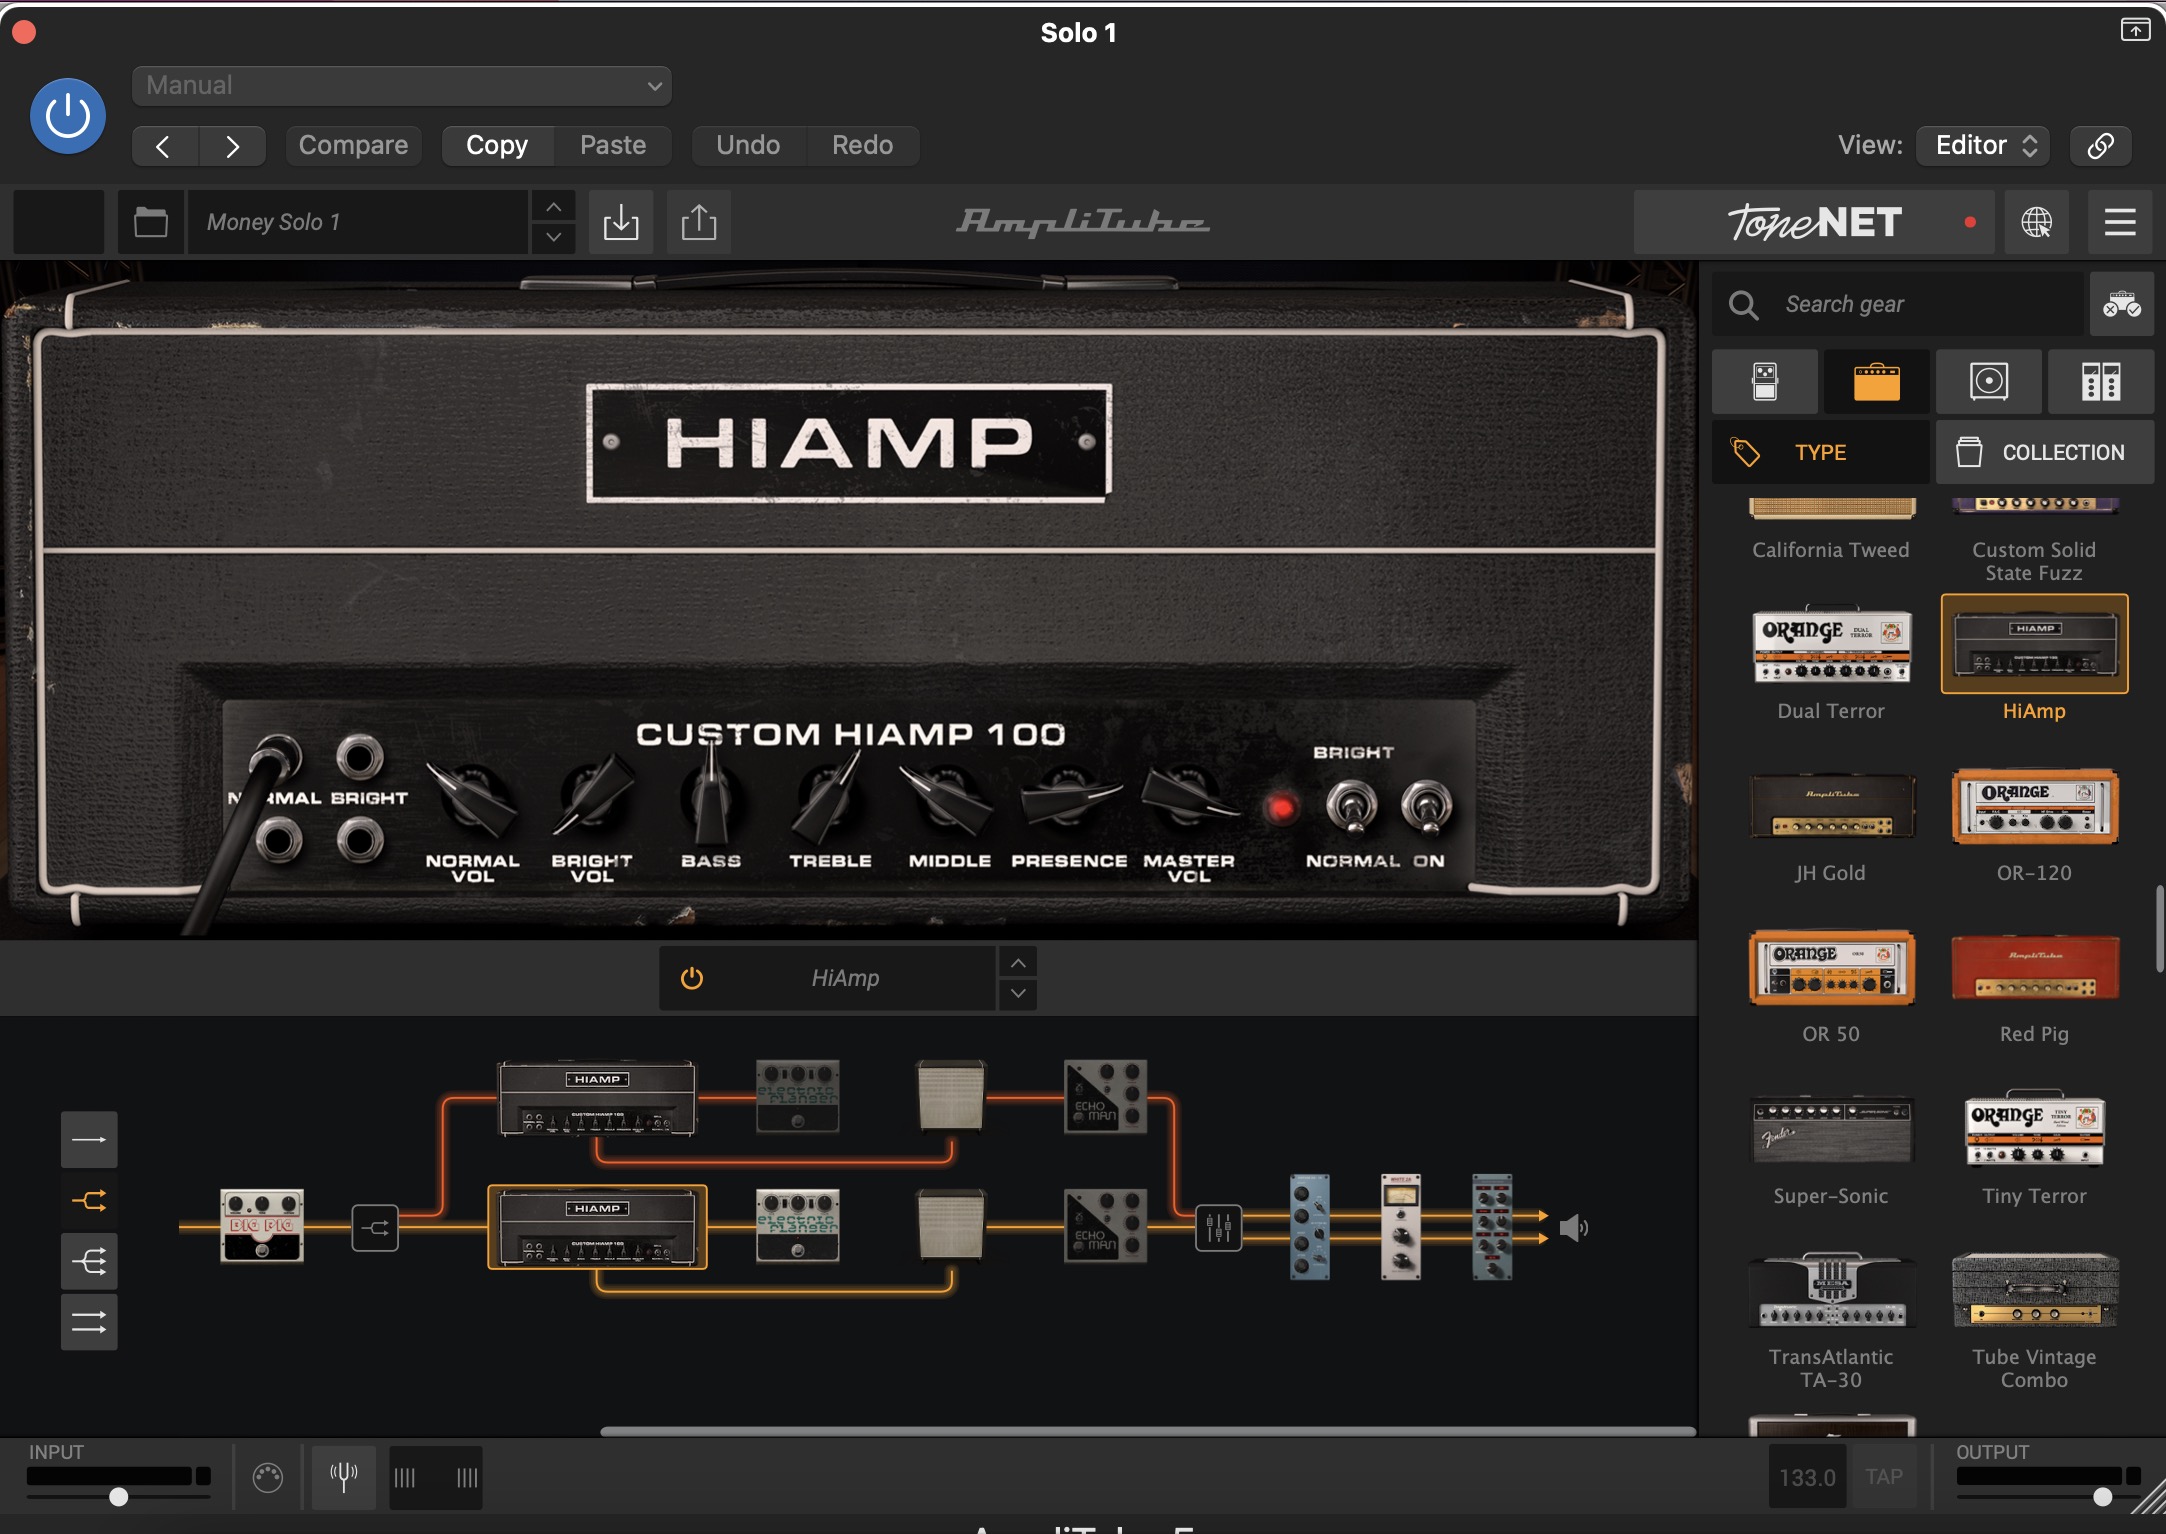The height and width of the screenshot is (1534, 2166).
Task: Mute output via the speaker icon
Action: pos(1574,1228)
